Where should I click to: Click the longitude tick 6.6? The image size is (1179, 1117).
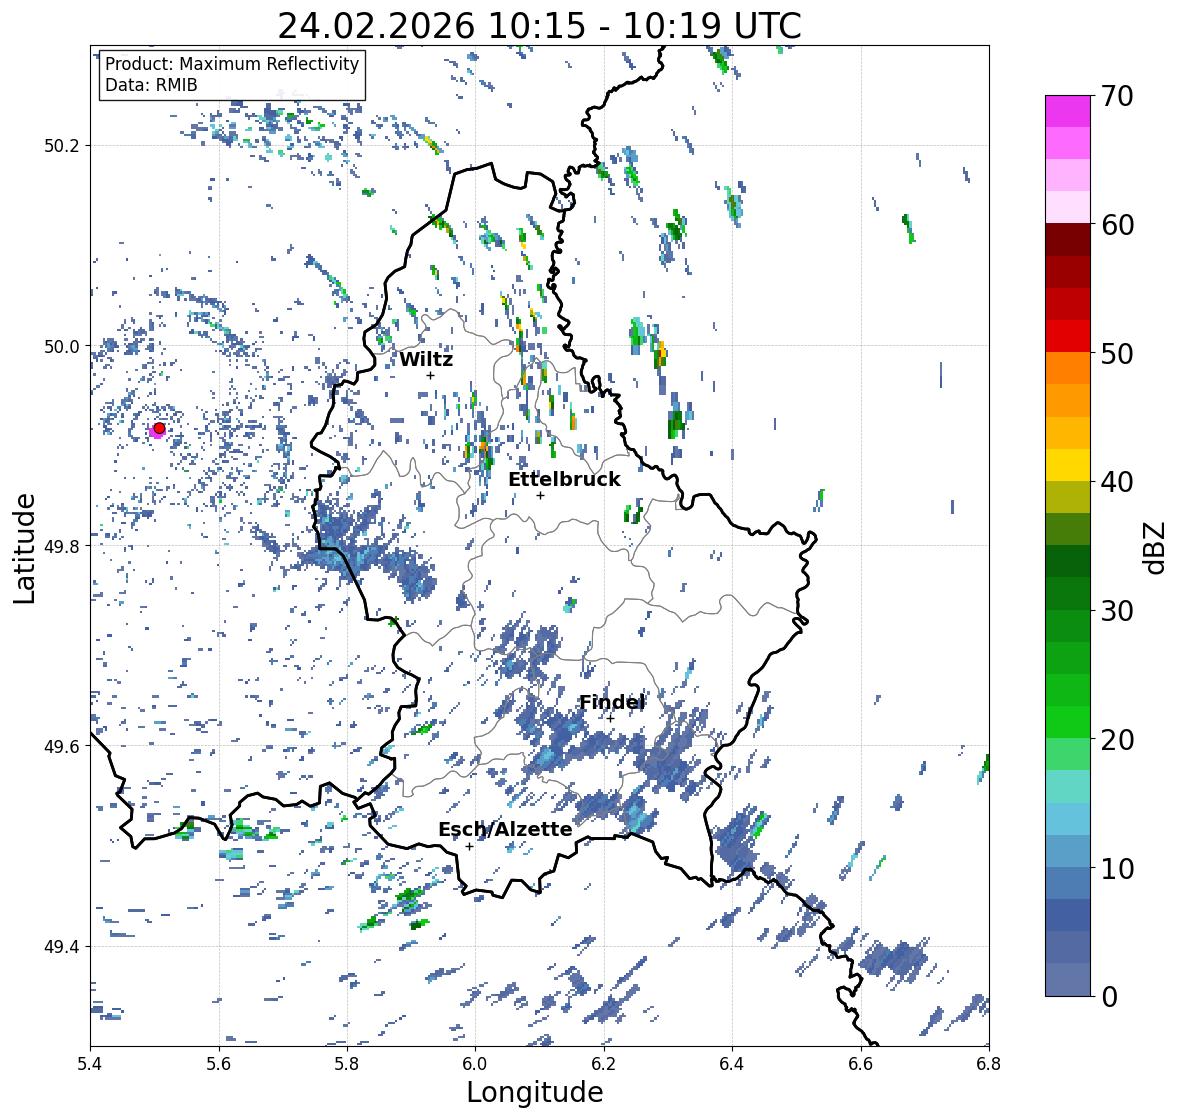click(861, 1064)
